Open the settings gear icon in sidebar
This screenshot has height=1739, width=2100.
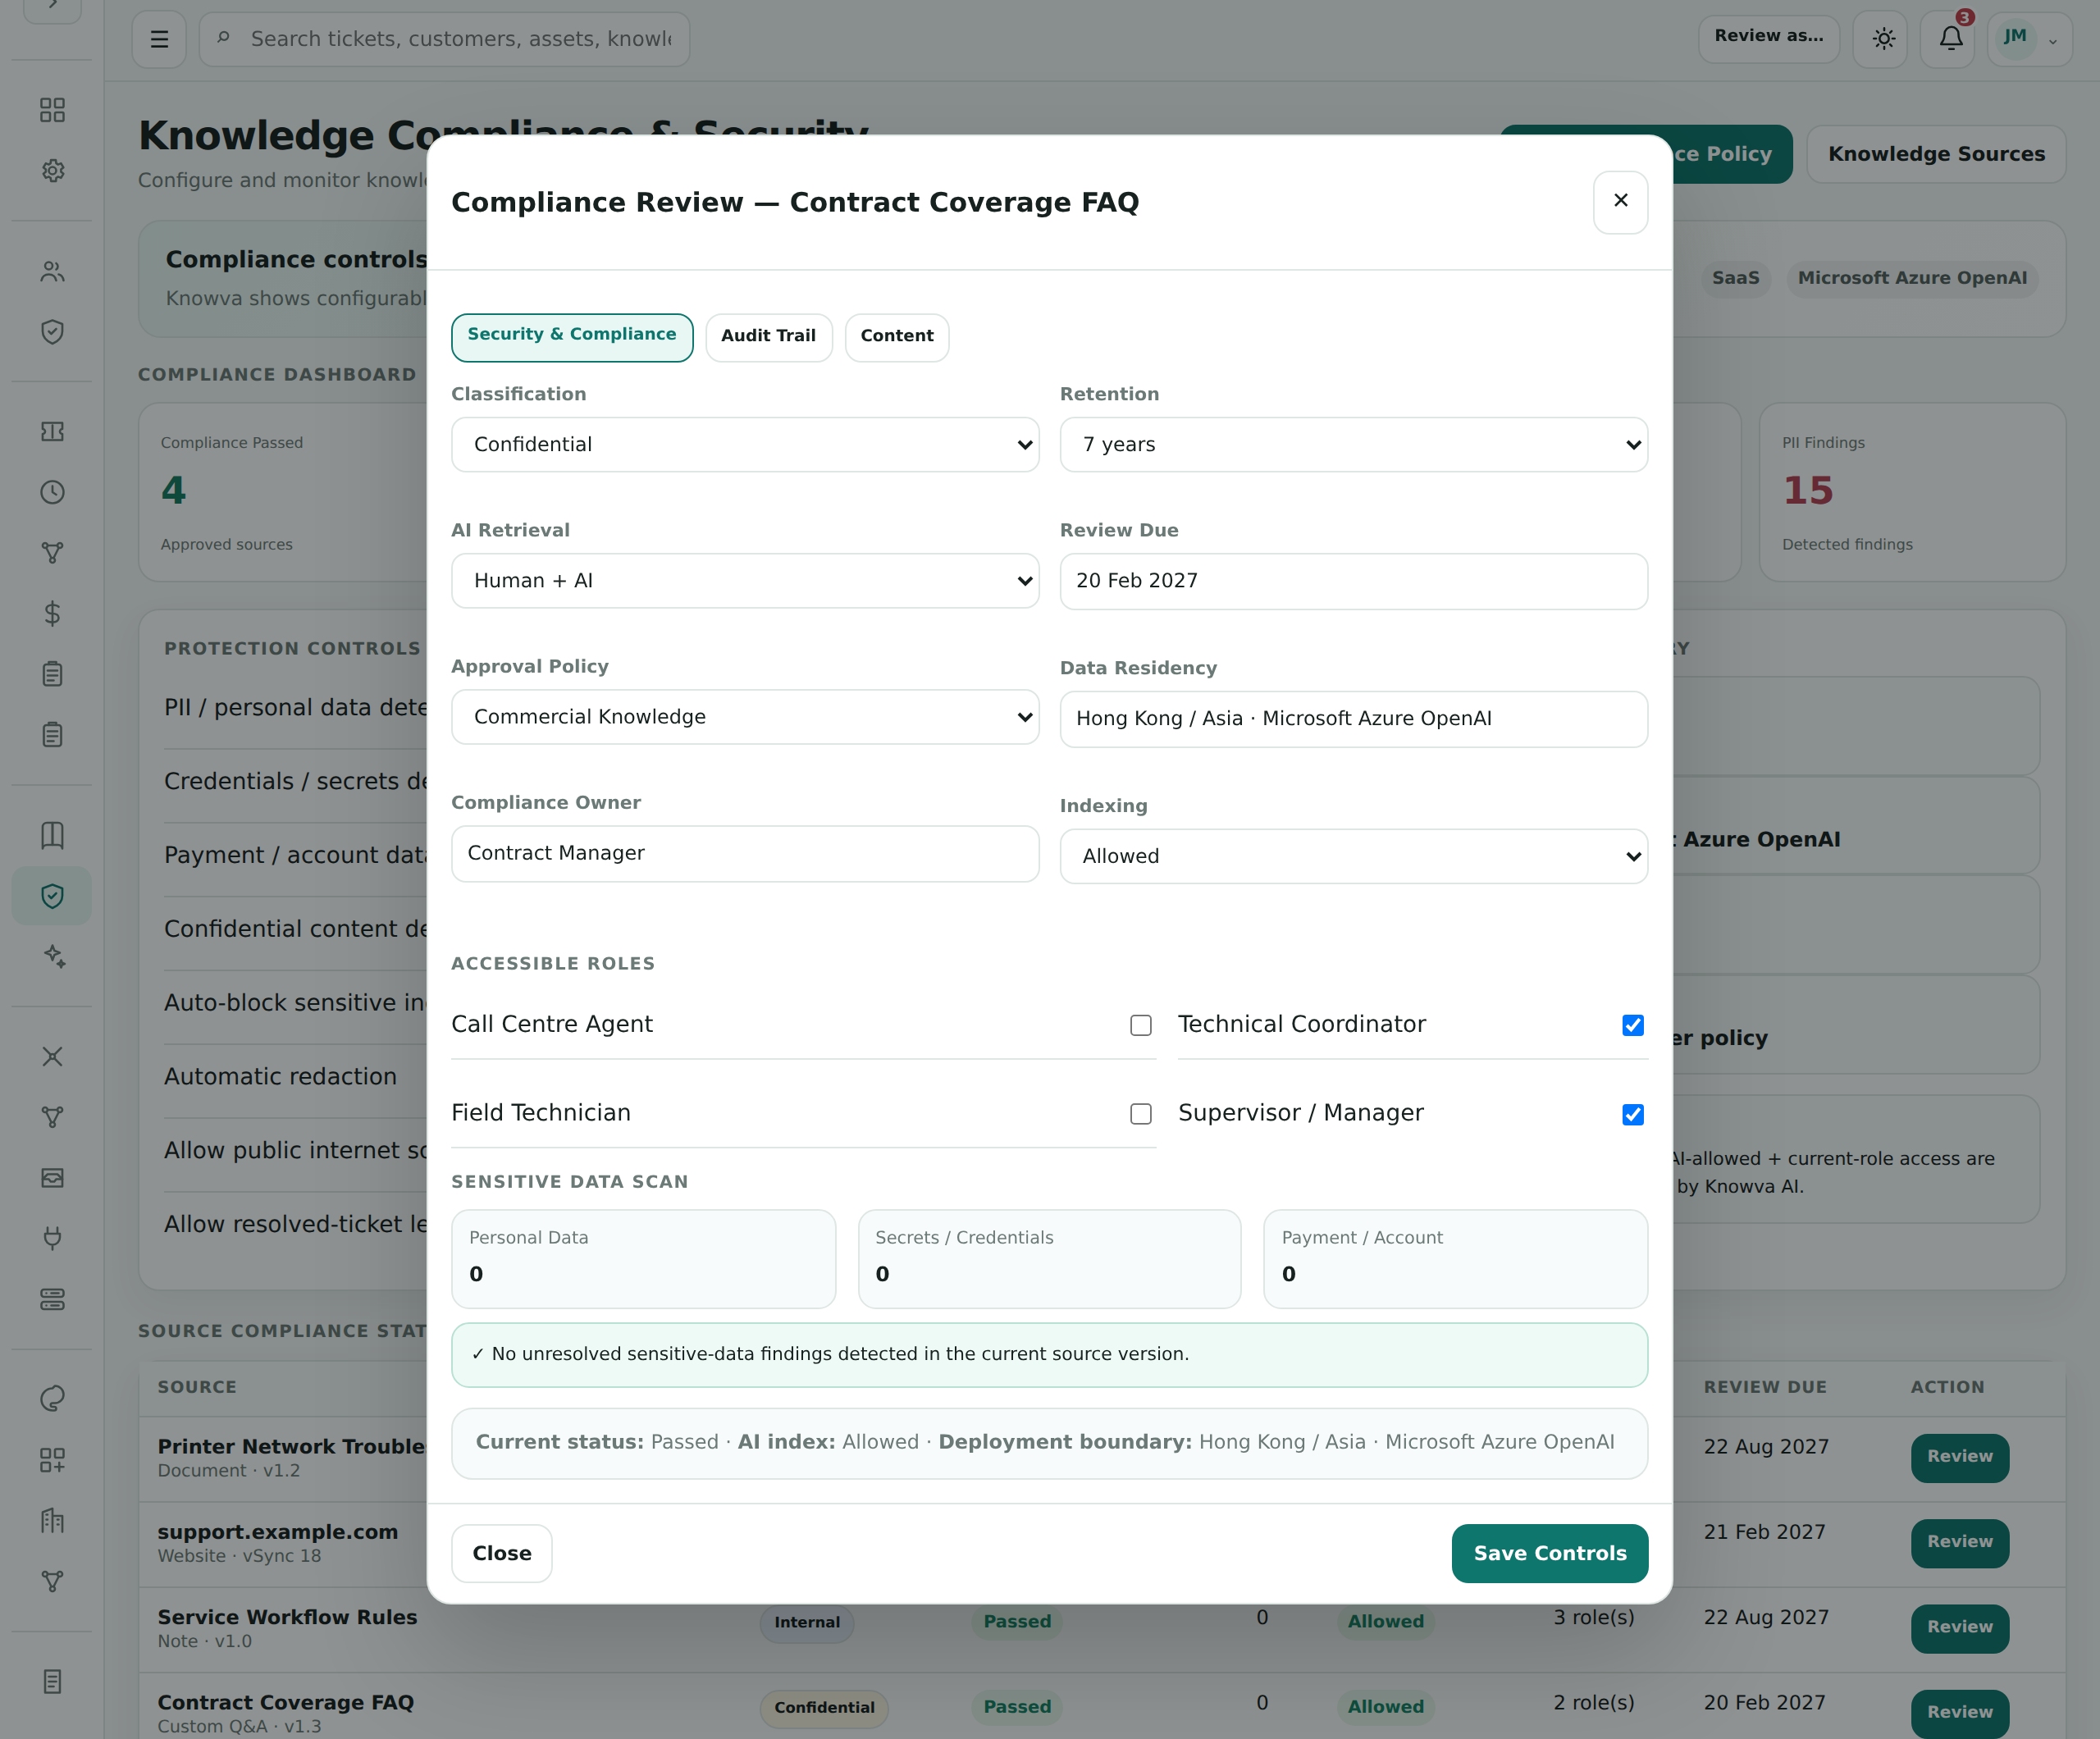point(52,171)
